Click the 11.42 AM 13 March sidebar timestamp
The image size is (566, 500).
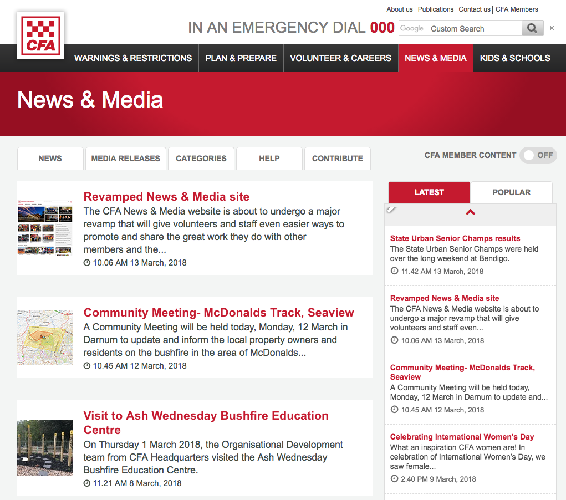point(437,271)
